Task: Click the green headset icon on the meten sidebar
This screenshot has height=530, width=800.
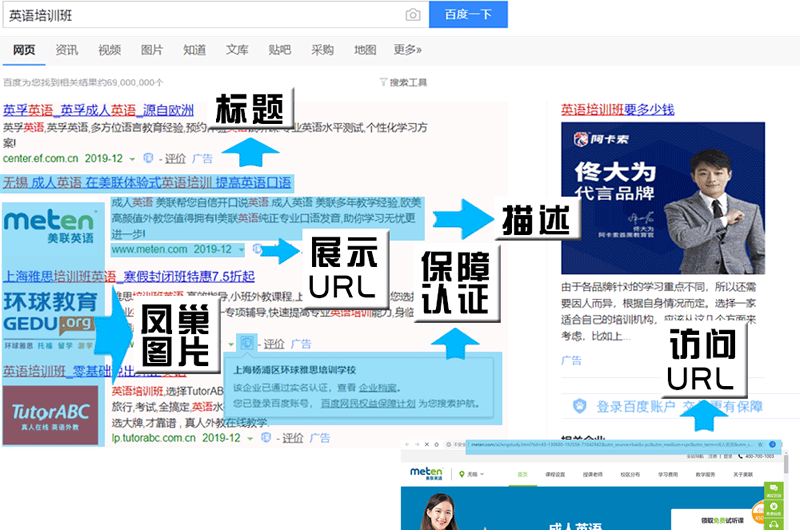Action: 773,524
